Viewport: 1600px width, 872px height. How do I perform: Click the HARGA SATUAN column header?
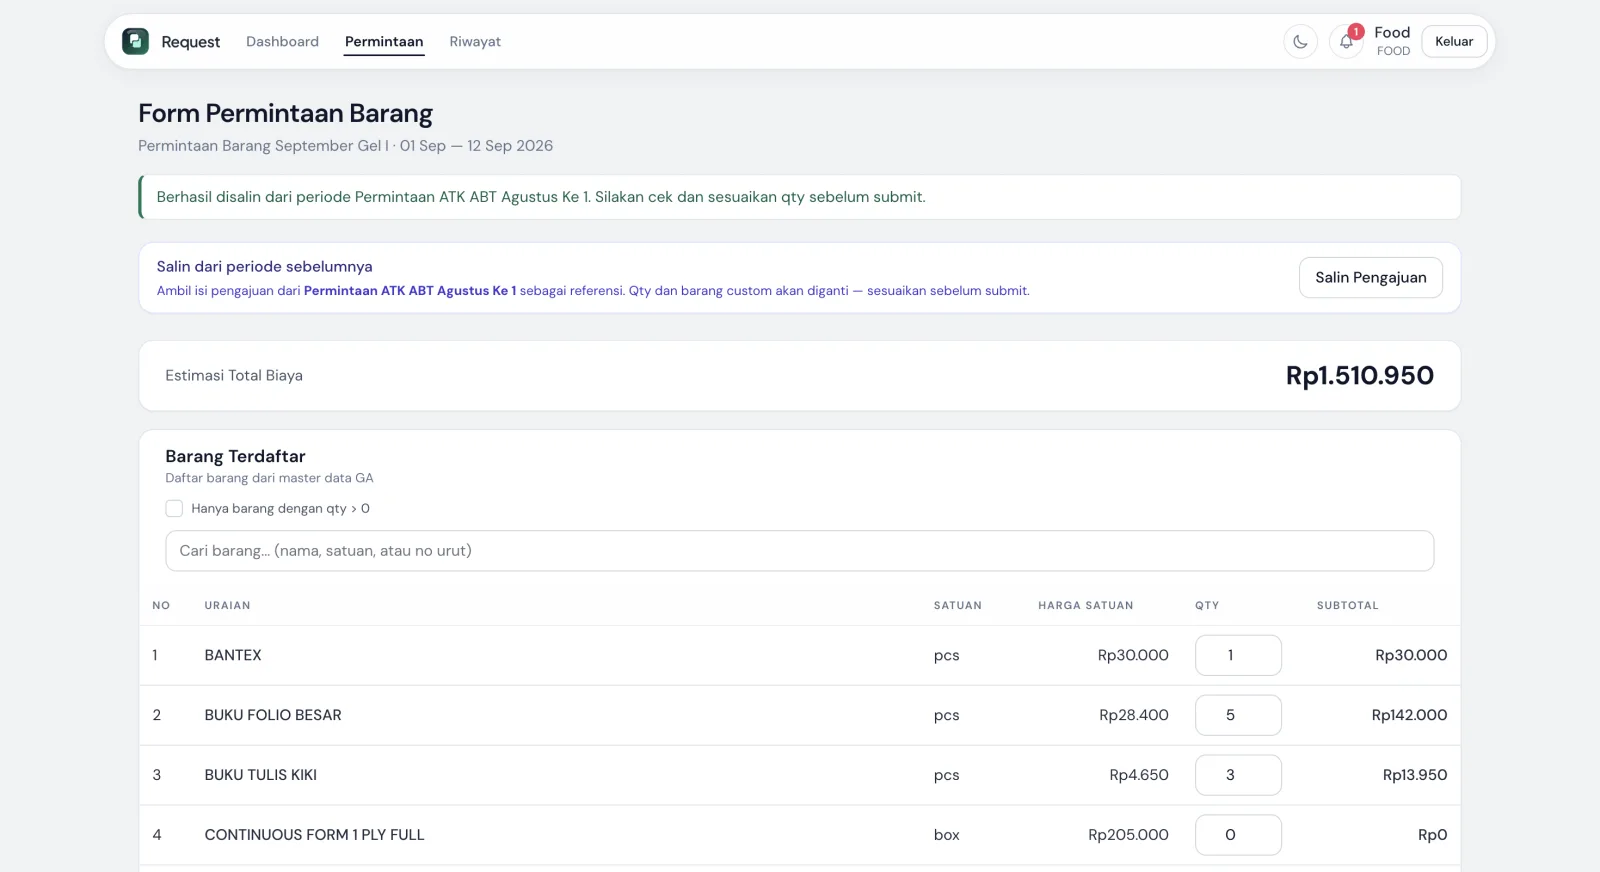(1085, 605)
